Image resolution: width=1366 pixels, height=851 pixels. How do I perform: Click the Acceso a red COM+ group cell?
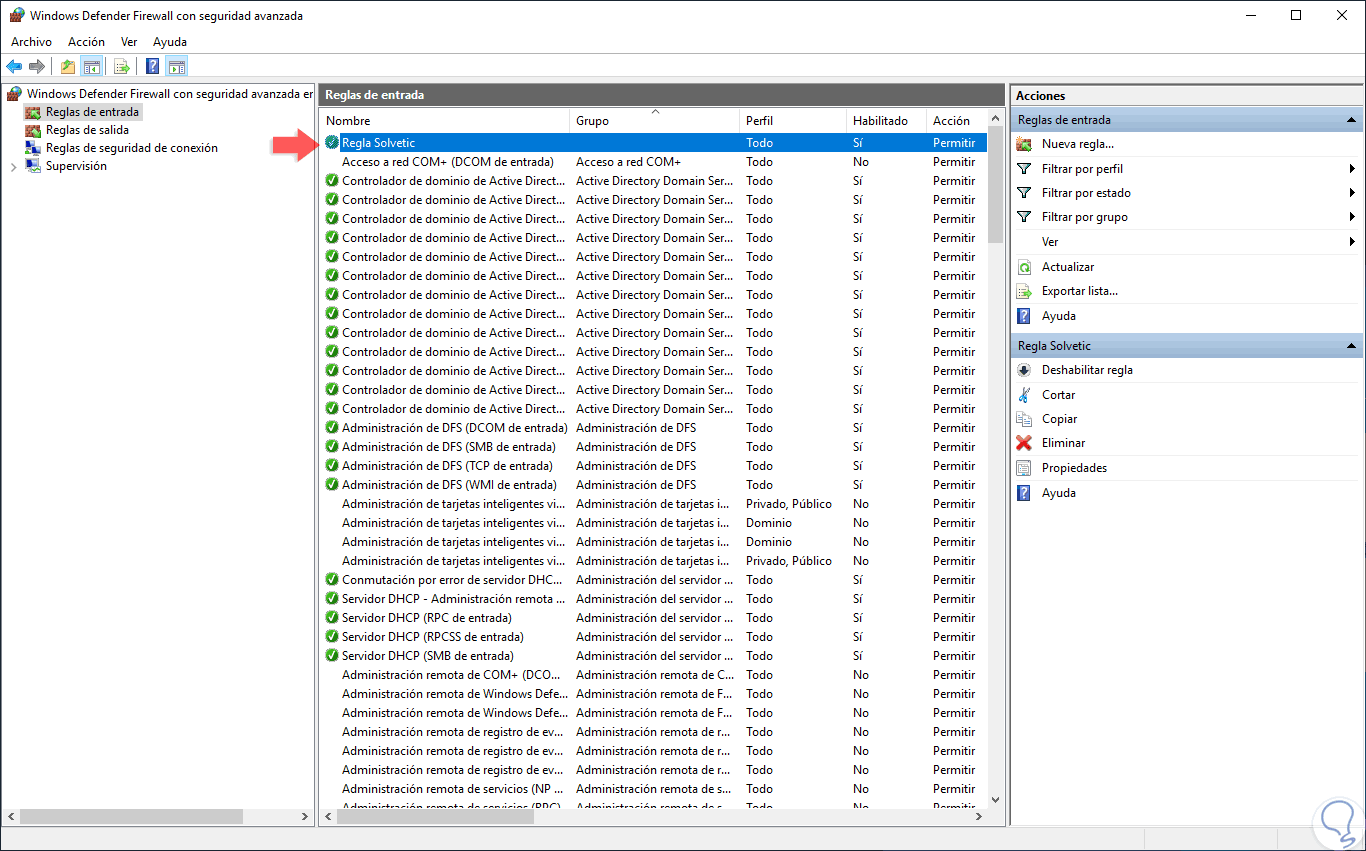coord(628,162)
